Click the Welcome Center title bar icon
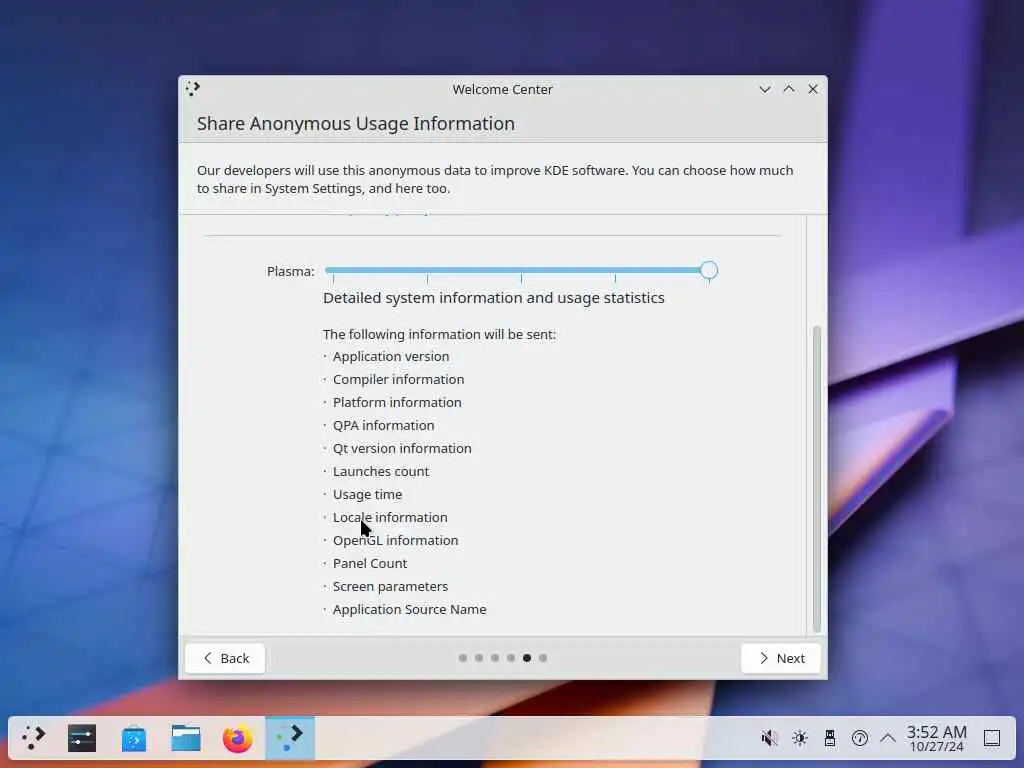Image resolution: width=1024 pixels, height=768 pixels. click(x=193, y=89)
